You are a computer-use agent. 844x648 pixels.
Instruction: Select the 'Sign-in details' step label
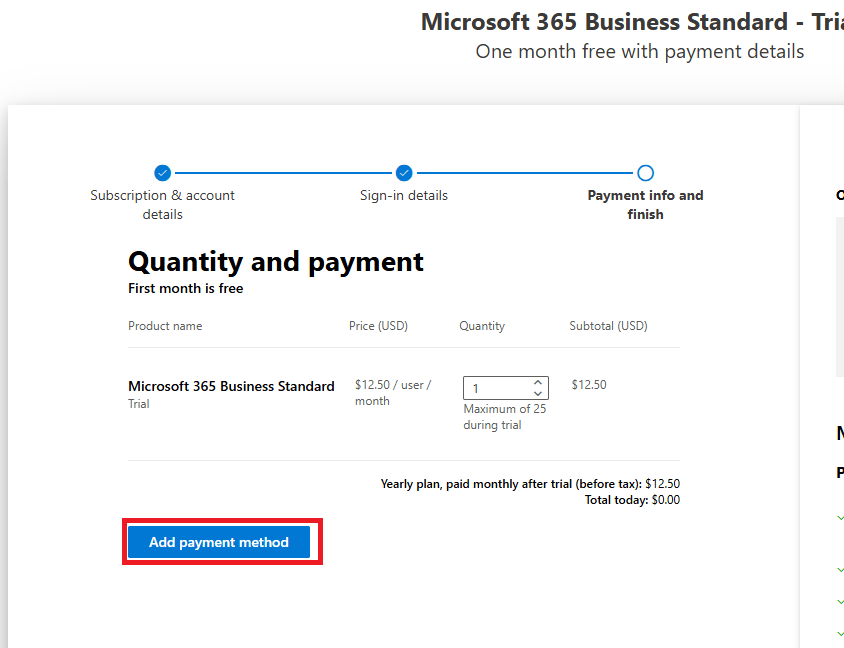[404, 195]
